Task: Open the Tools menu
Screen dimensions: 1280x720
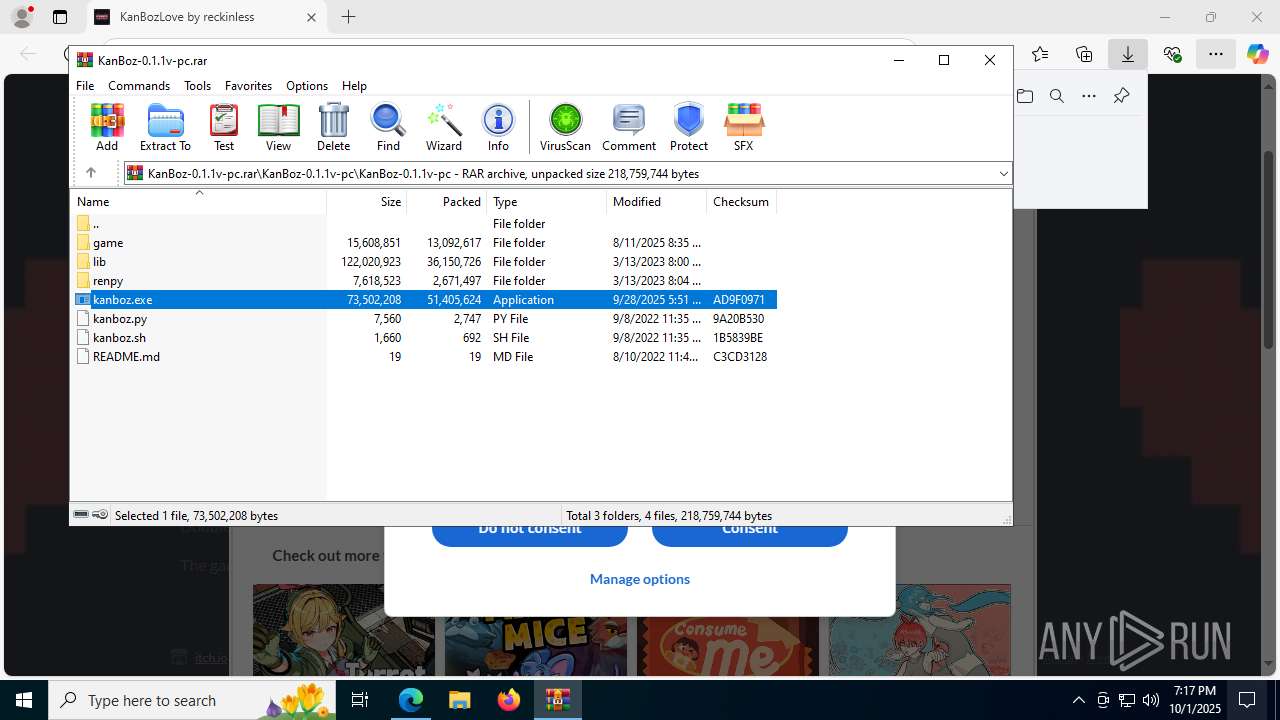Action: pyautogui.click(x=197, y=86)
